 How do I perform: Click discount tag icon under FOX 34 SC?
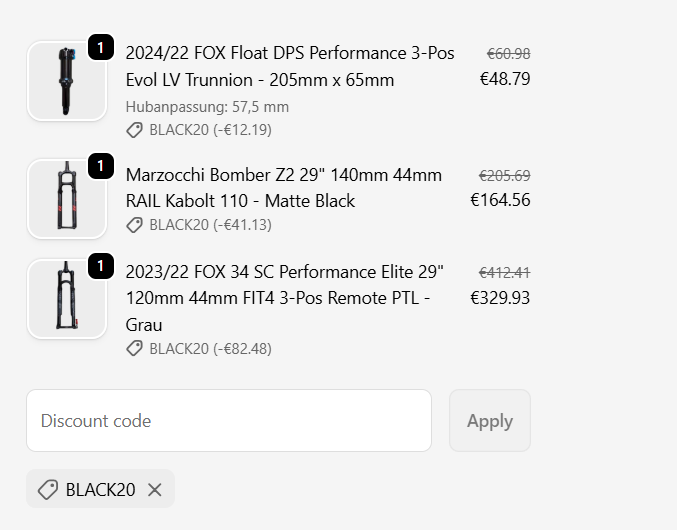pos(134,349)
